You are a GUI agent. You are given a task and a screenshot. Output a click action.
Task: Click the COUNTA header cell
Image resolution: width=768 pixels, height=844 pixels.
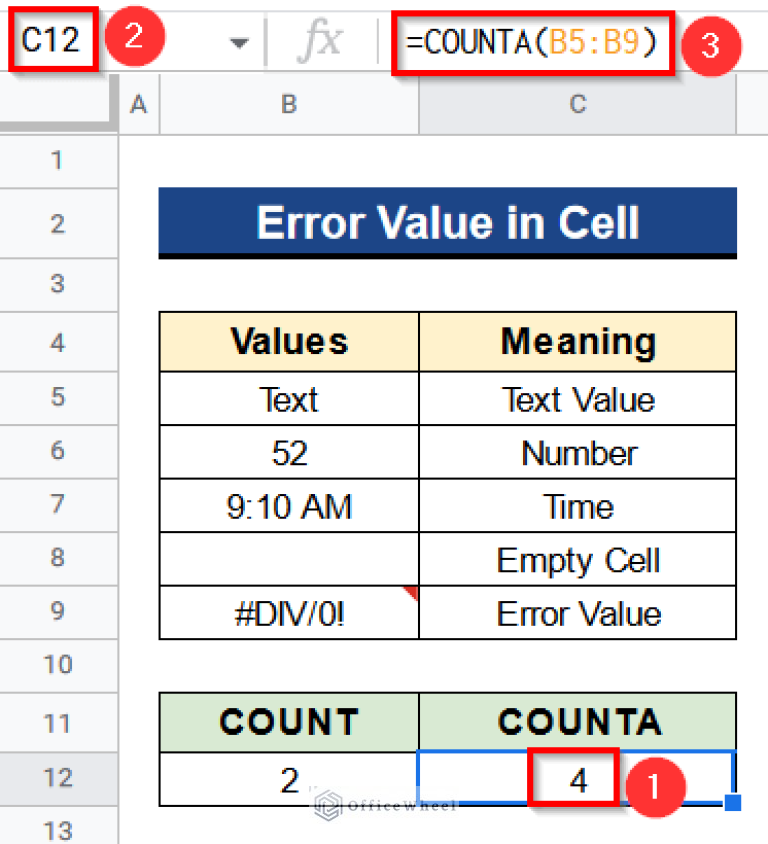pos(577,722)
